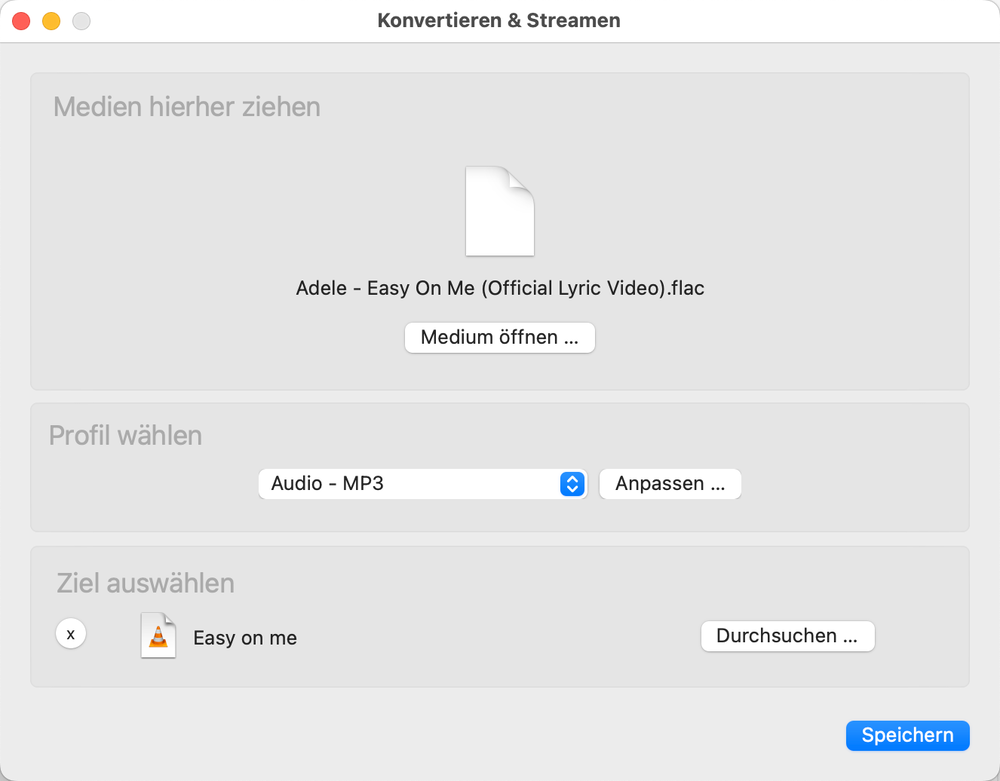Browse the destination with Durchsuchen
Viewport: 1000px width, 781px height.
point(787,636)
